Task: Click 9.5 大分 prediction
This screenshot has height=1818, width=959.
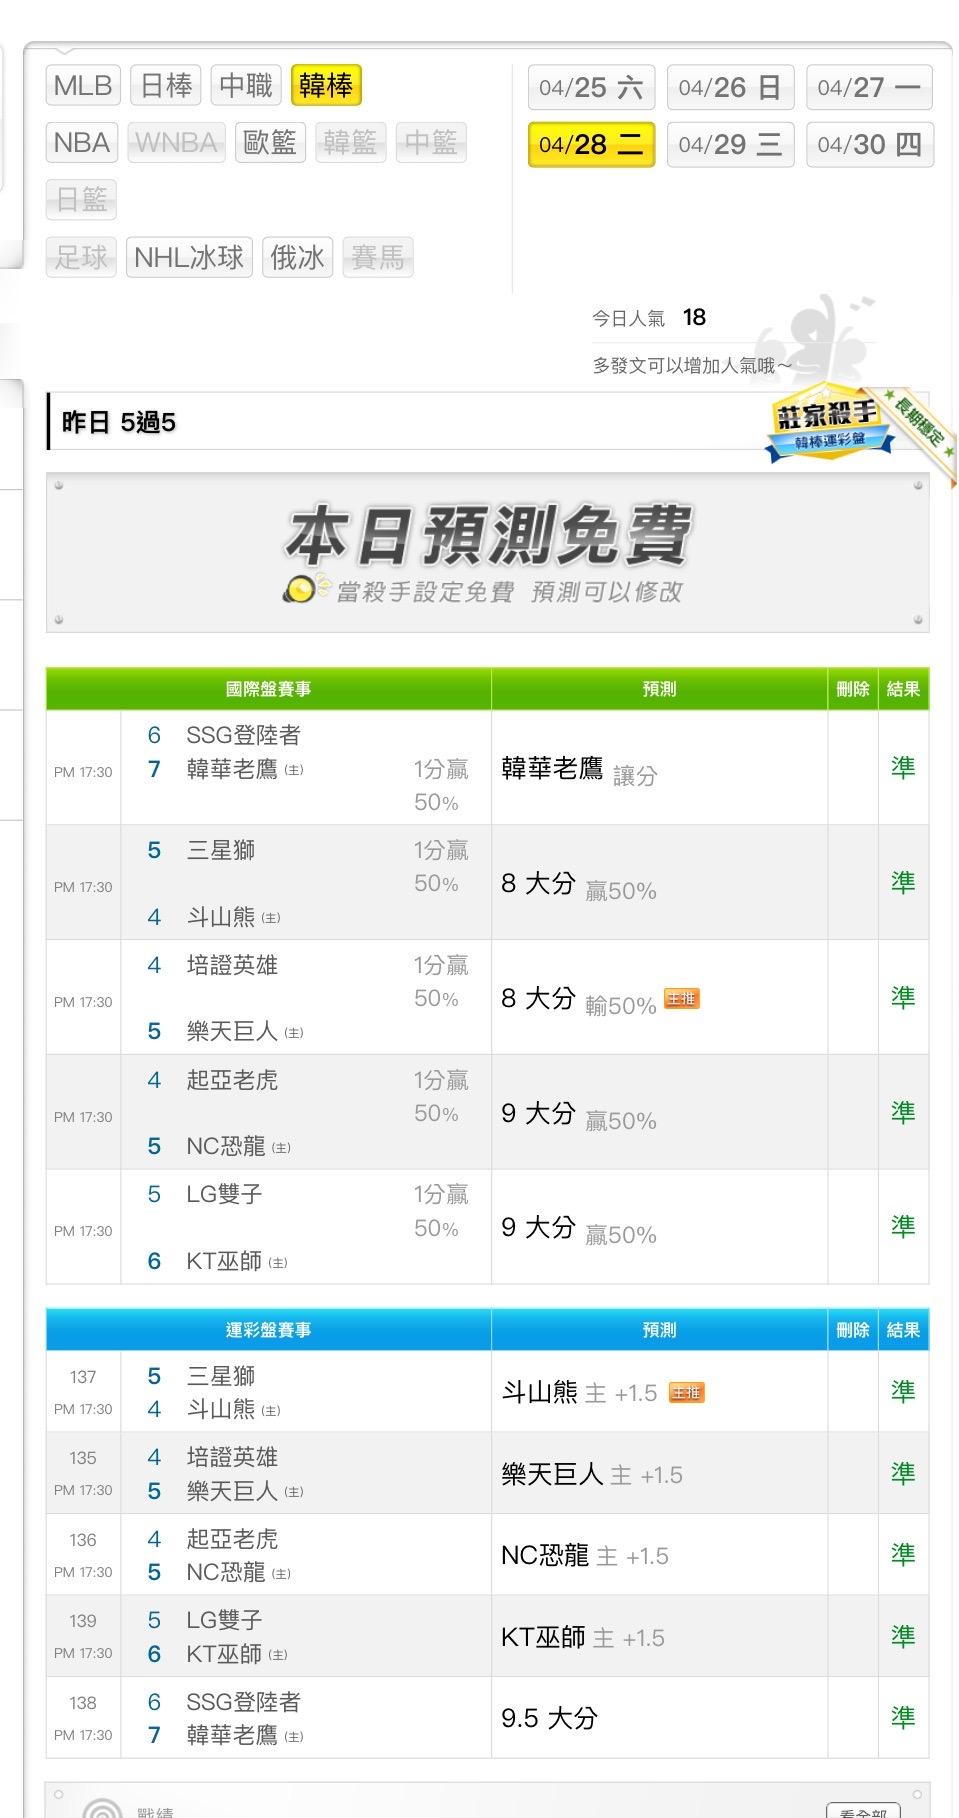Action: tap(549, 1718)
